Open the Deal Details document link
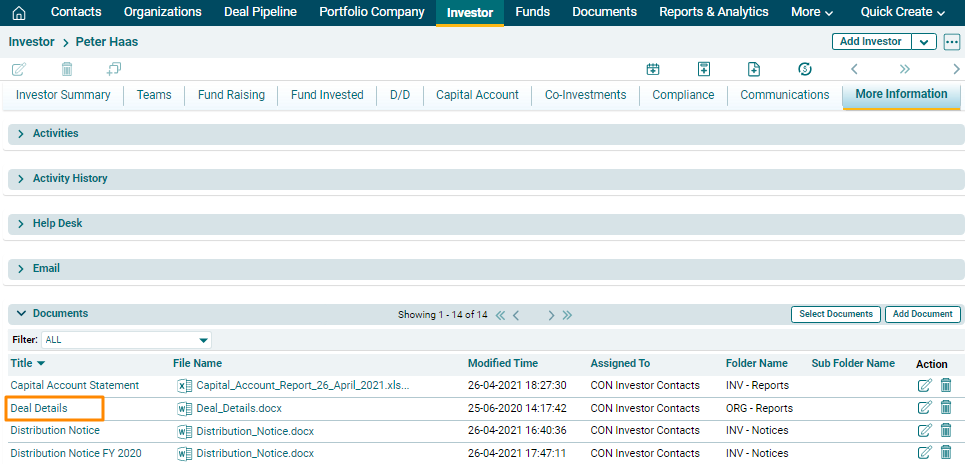965x464 pixels. 39,408
